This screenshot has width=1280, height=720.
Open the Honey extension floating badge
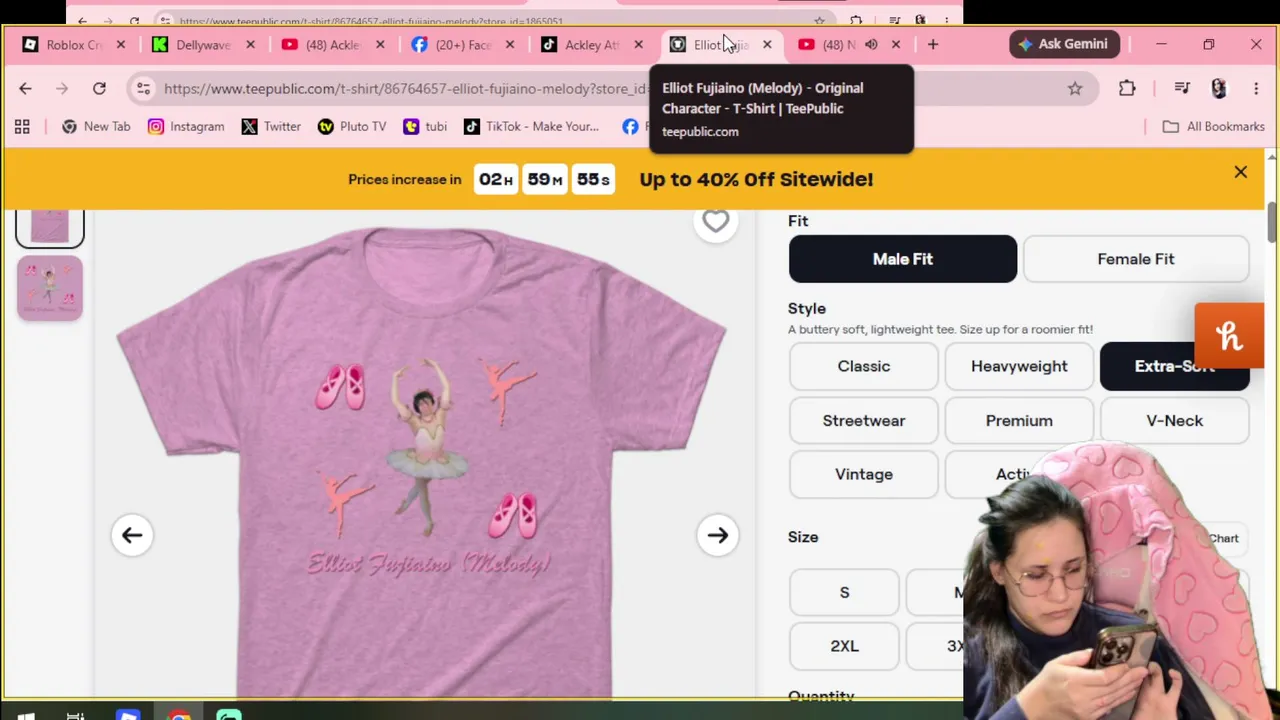pos(1229,336)
